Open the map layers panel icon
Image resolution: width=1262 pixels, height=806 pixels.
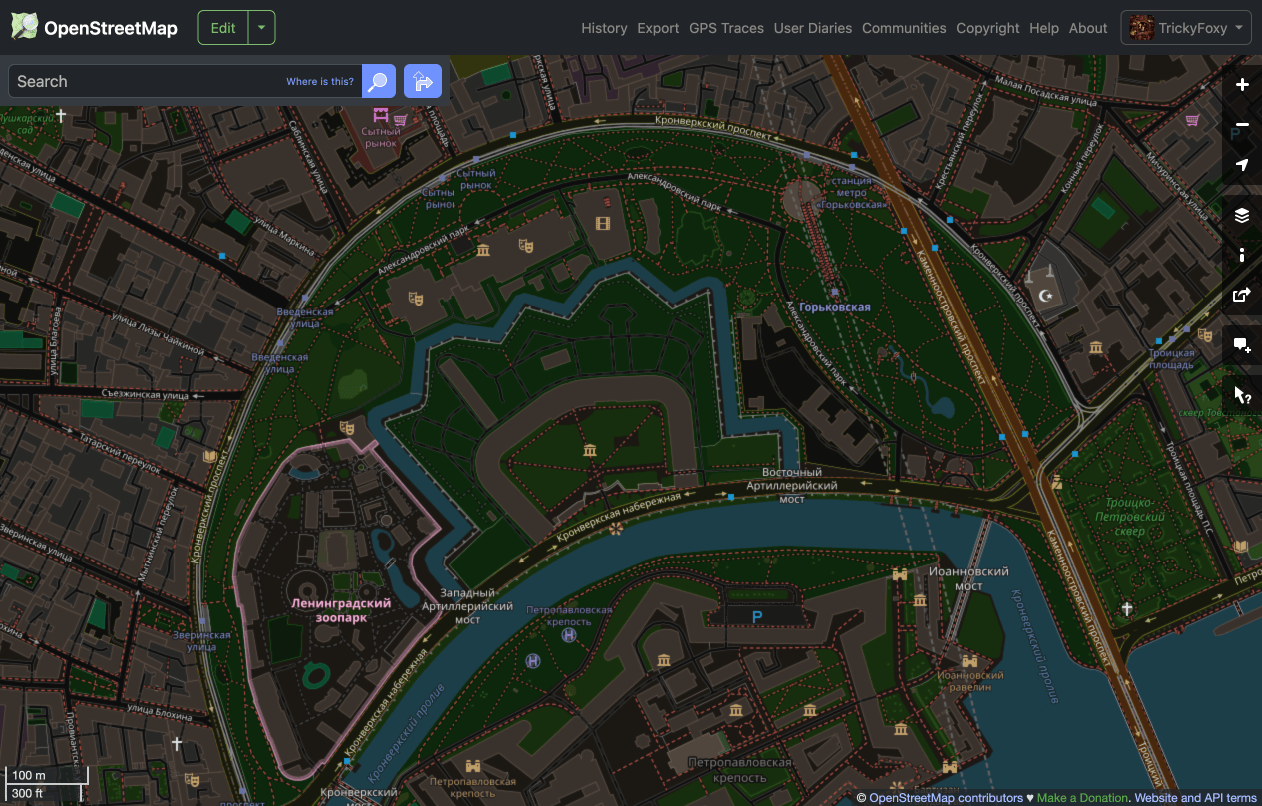(1242, 215)
